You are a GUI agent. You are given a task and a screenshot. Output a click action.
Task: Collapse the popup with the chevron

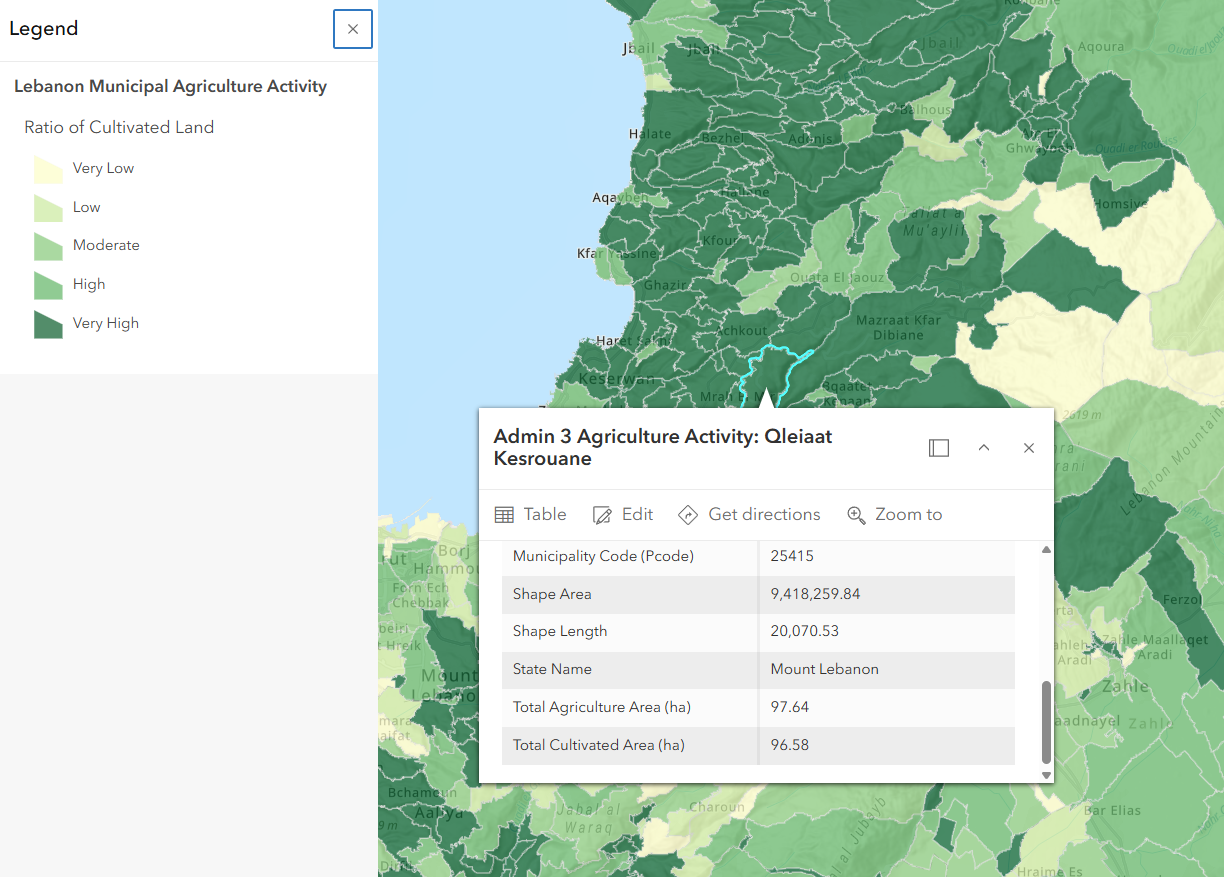(x=984, y=448)
